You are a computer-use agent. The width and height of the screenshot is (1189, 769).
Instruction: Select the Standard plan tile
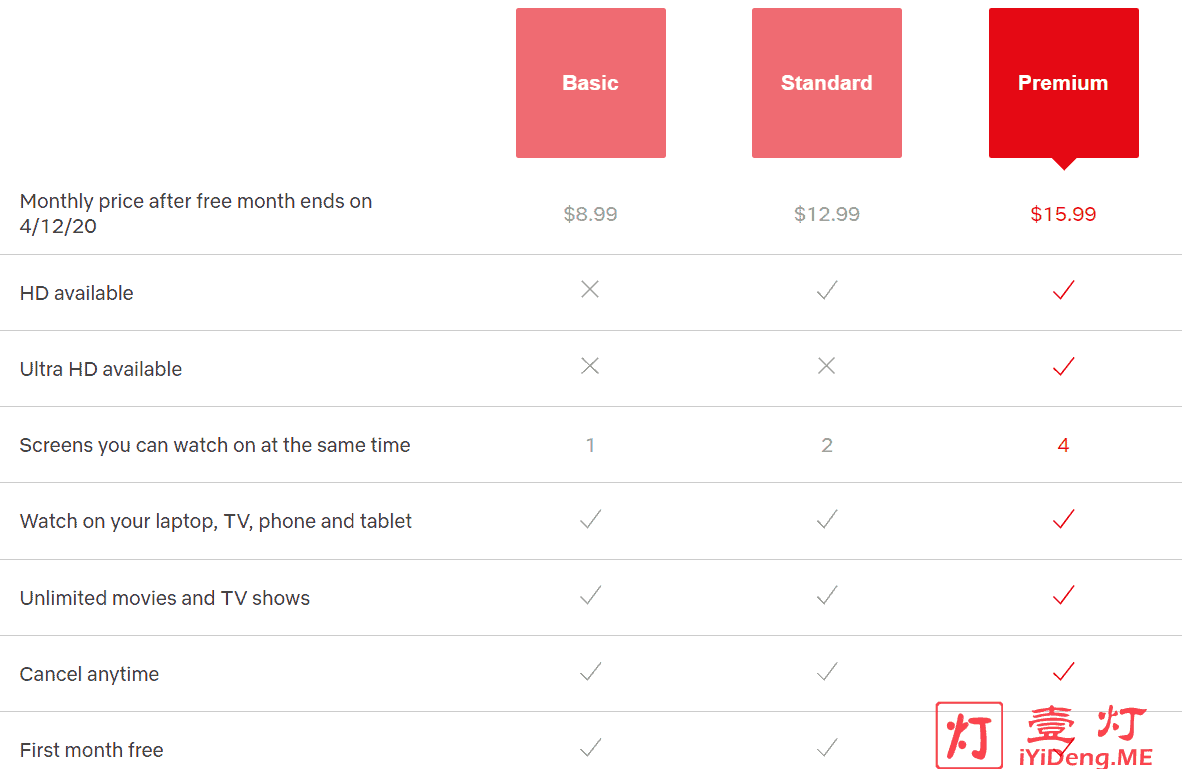pyautogui.click(x=827, y=83)
